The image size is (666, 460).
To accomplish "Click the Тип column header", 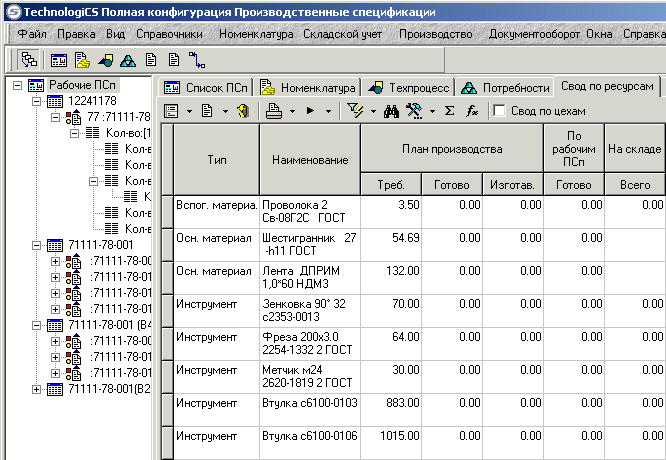I will point(217,160).
